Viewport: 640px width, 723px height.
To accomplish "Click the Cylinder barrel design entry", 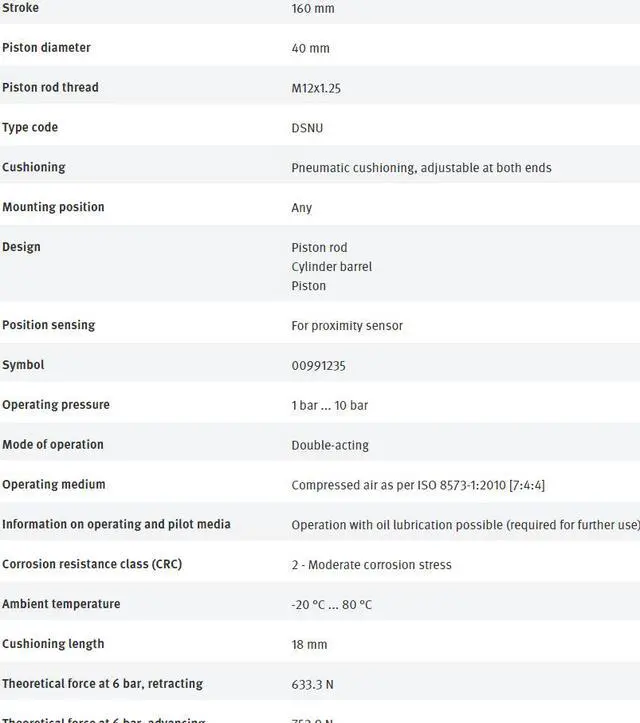I will (x=332, y=267).
